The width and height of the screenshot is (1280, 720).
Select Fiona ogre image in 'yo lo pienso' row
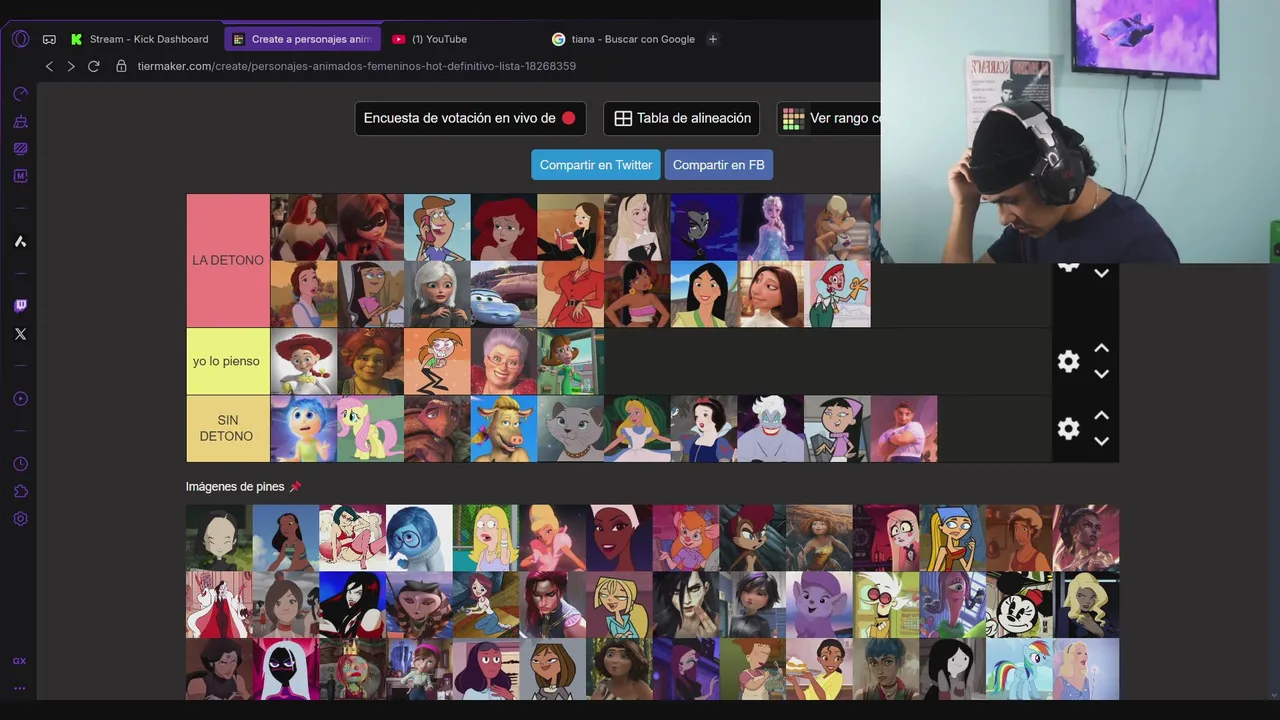pos(370,361)
